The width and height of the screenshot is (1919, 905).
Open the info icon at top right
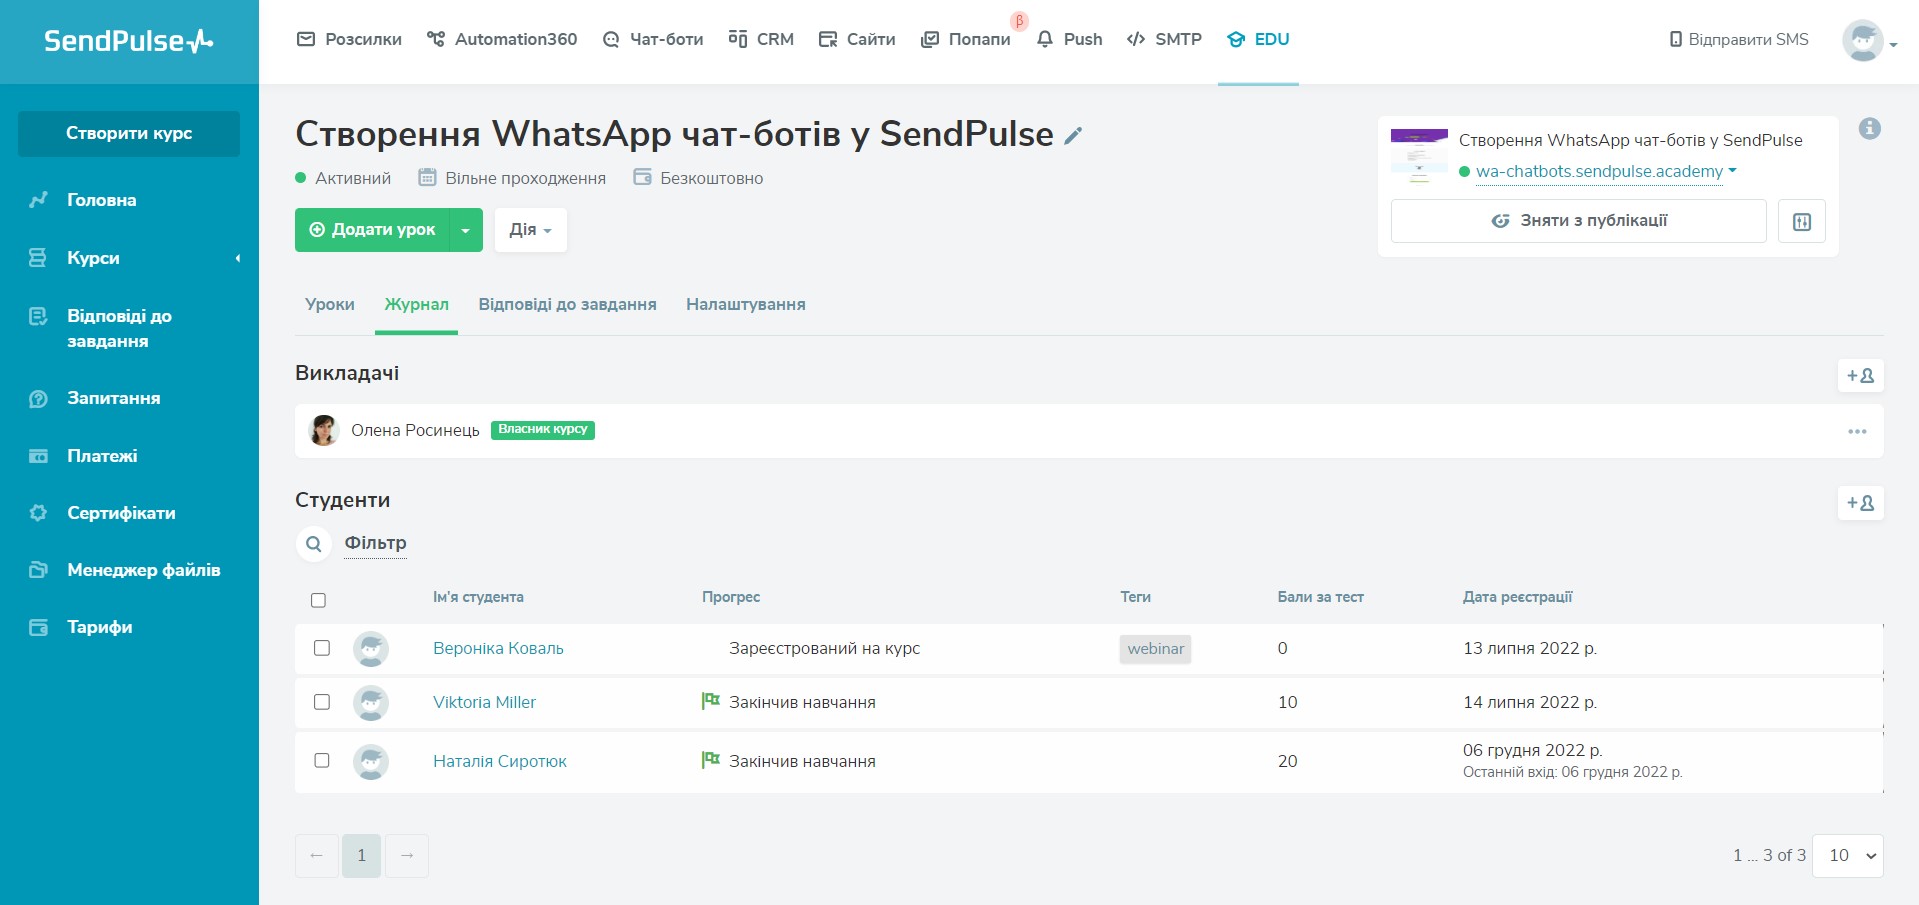[1869, 129]
